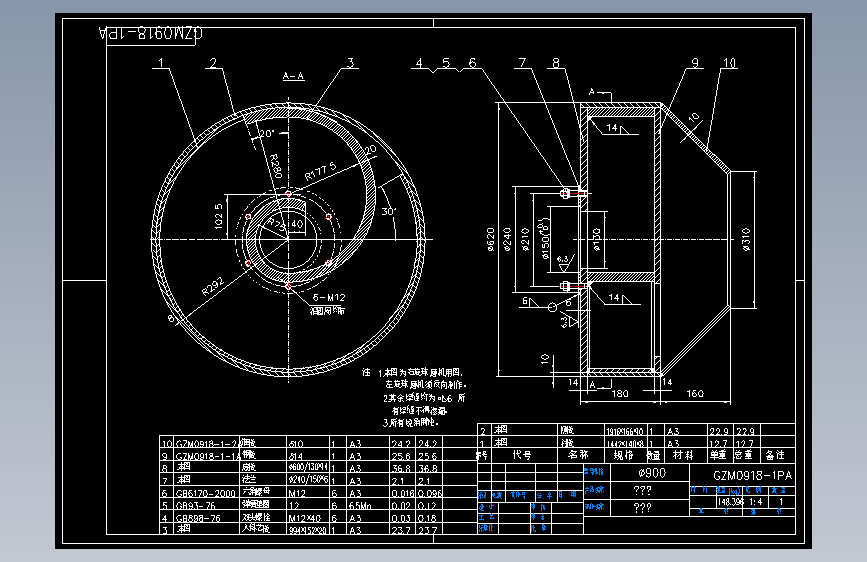867x562 pixels.
Task: Select the 6-M12 hole callout
Action: (x=328, y=297)
